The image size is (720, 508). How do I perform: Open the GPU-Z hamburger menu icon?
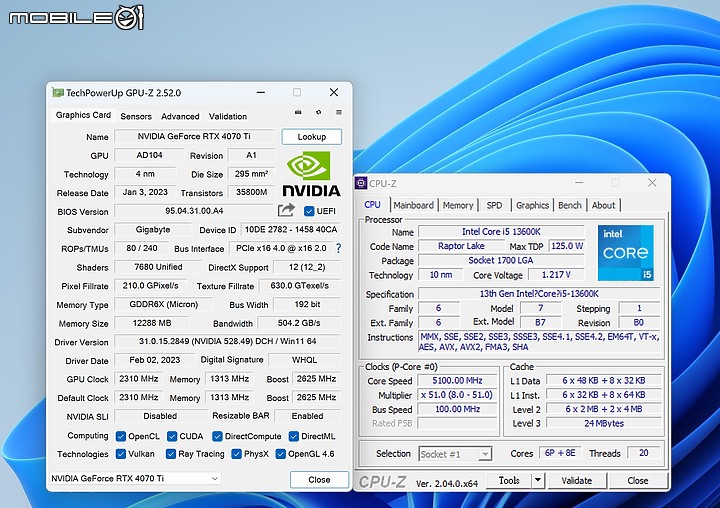tap(339, 112)
